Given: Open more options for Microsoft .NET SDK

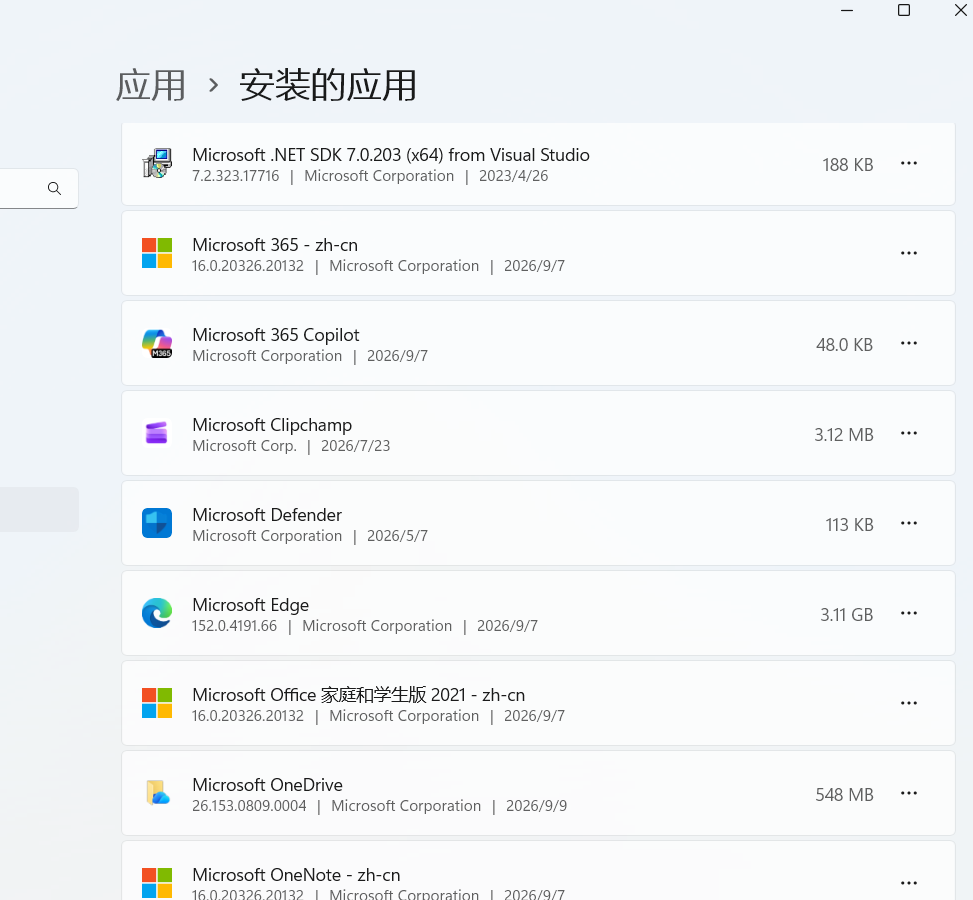Looking at the screenshot, I should 909,163.
